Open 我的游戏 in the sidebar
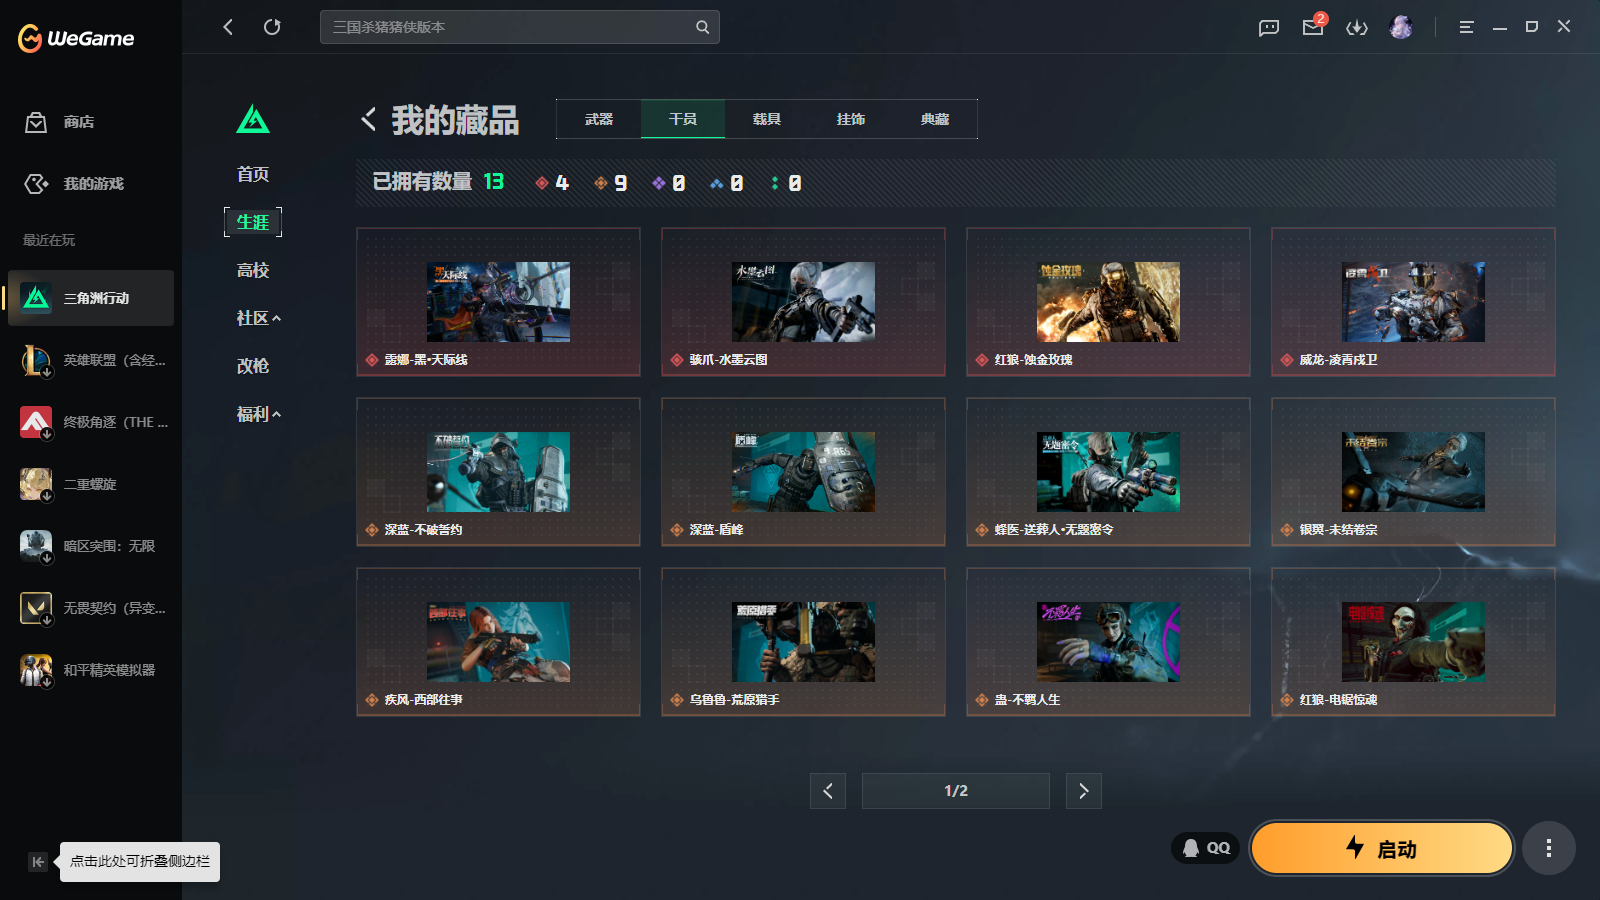 [x=91, y=184]
